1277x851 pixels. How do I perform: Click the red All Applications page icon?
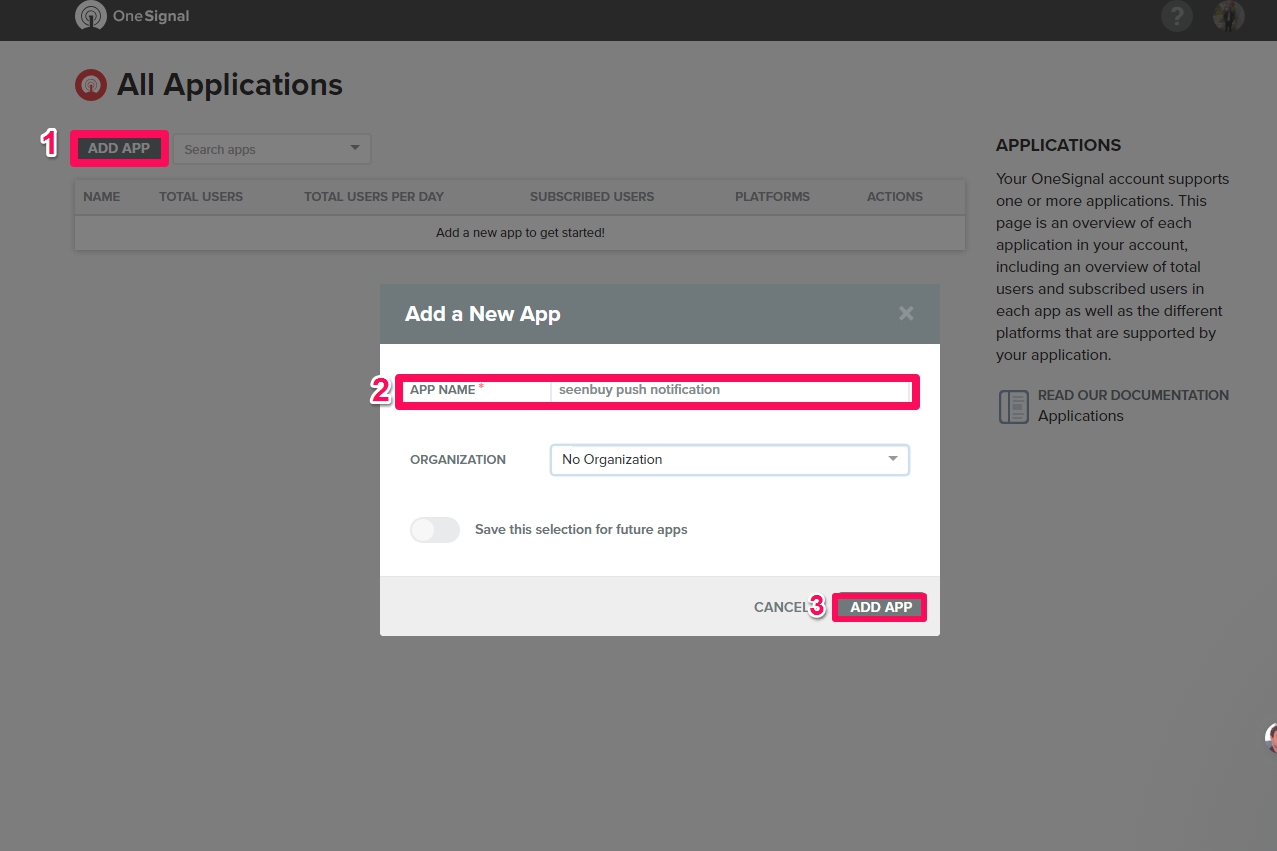tap(91, 85)
